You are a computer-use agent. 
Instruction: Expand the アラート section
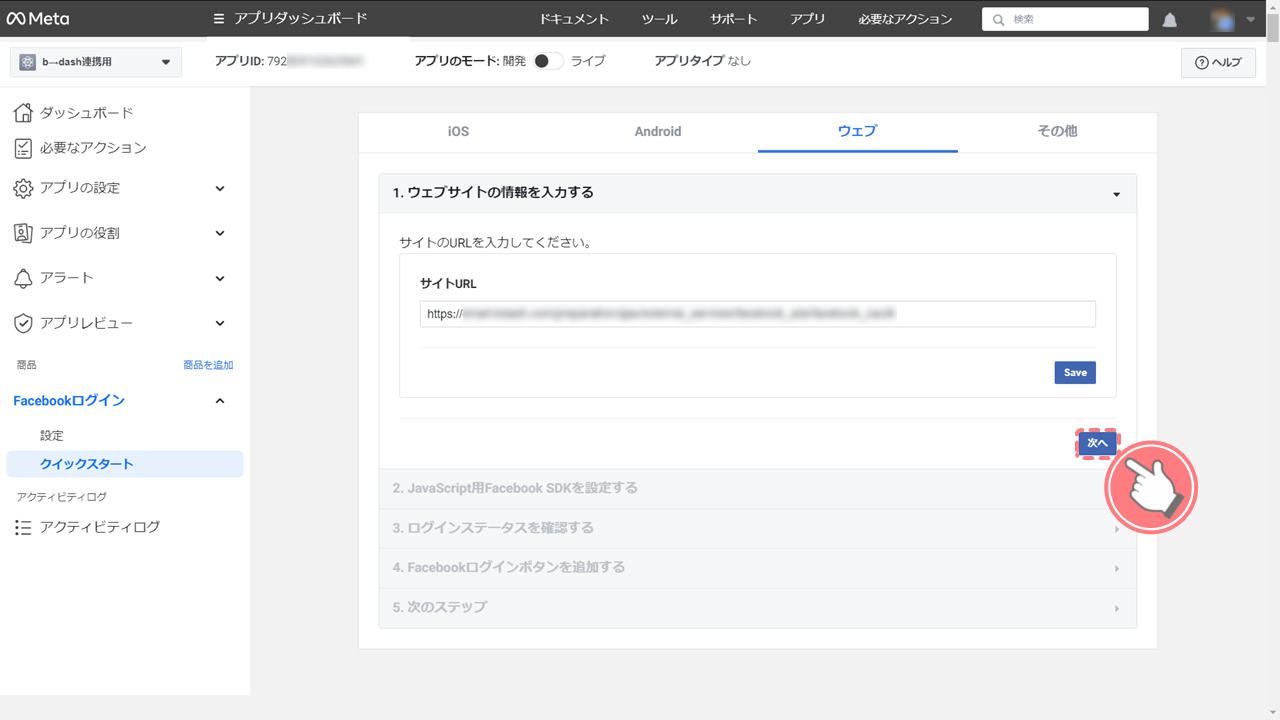tap(220, 278)
